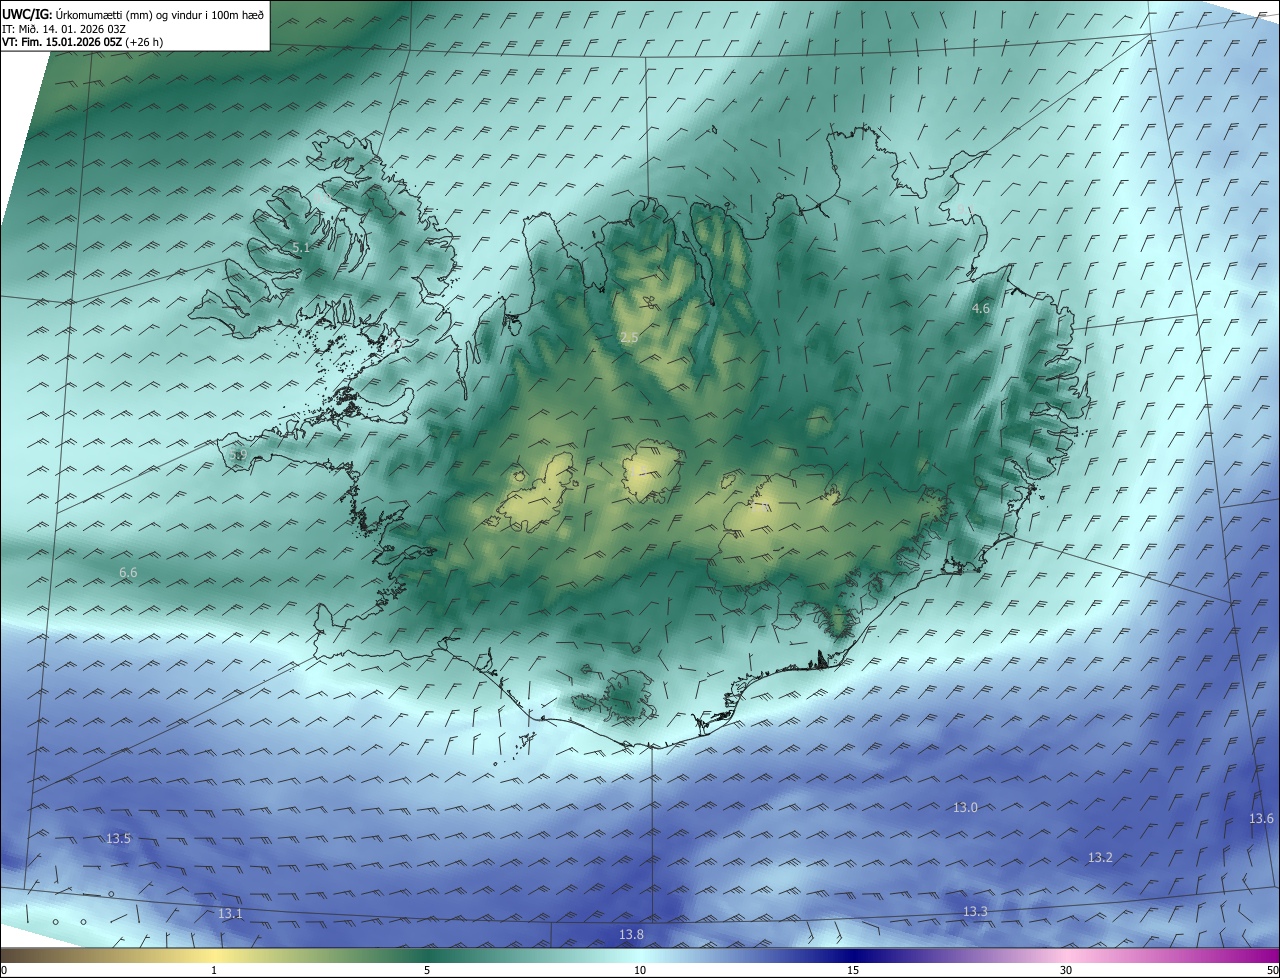
Task: Click the color scale bar under the map
Action: (x=640, y=955)
